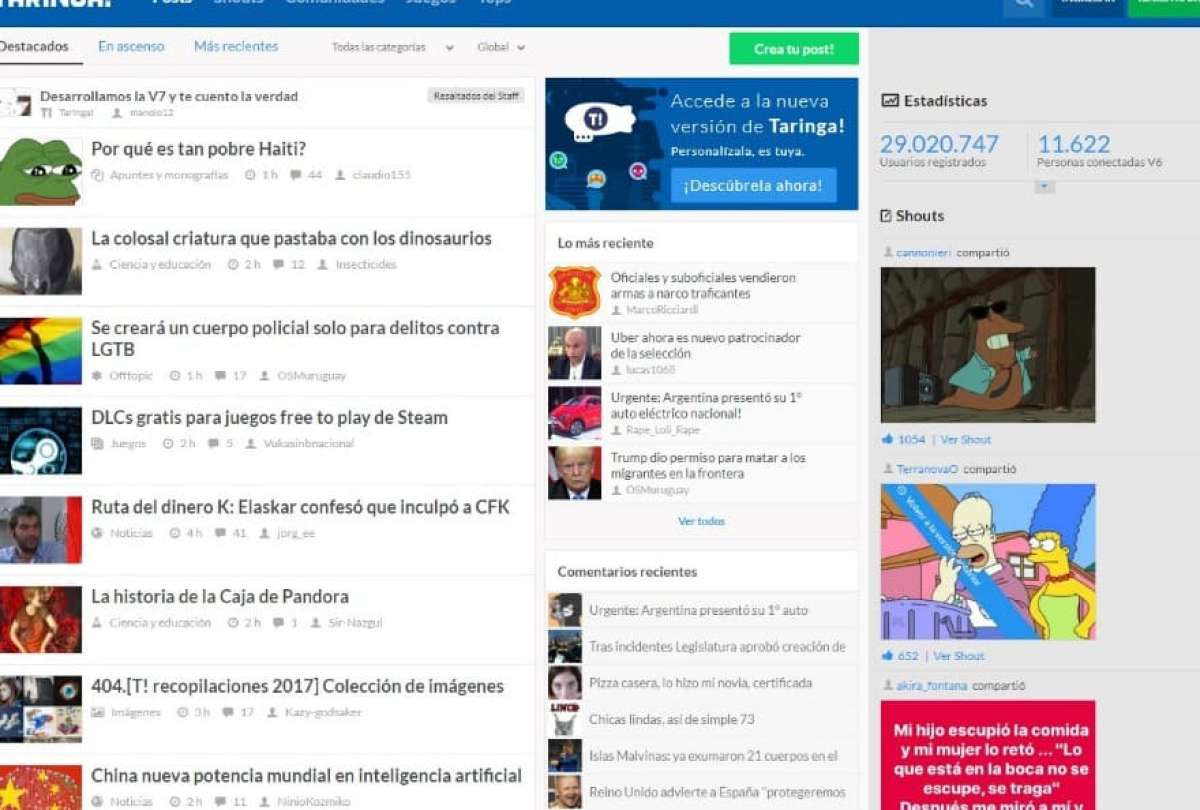The width and height of the screenshot is (1200, 810).
Task: Open 'Ver Shout' link under cannonieri's image
Action: [965, 440]
